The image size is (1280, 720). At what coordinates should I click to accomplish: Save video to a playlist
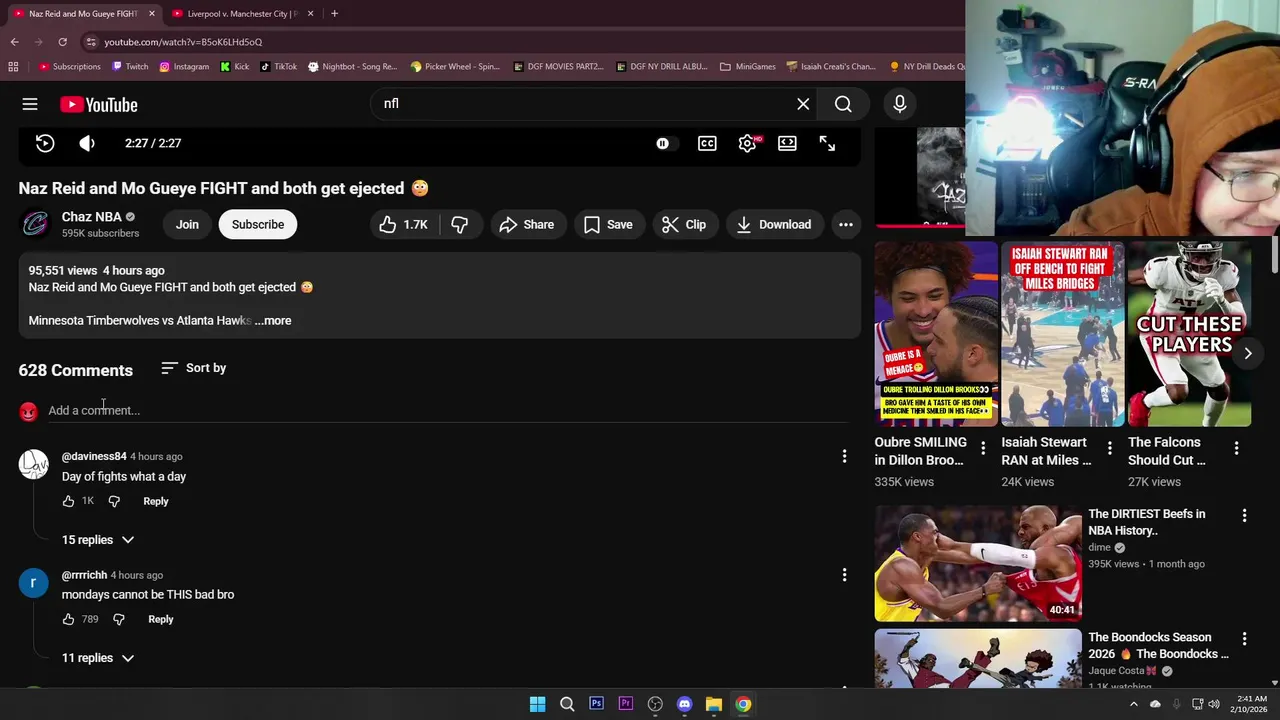click(x=608, y=224)
